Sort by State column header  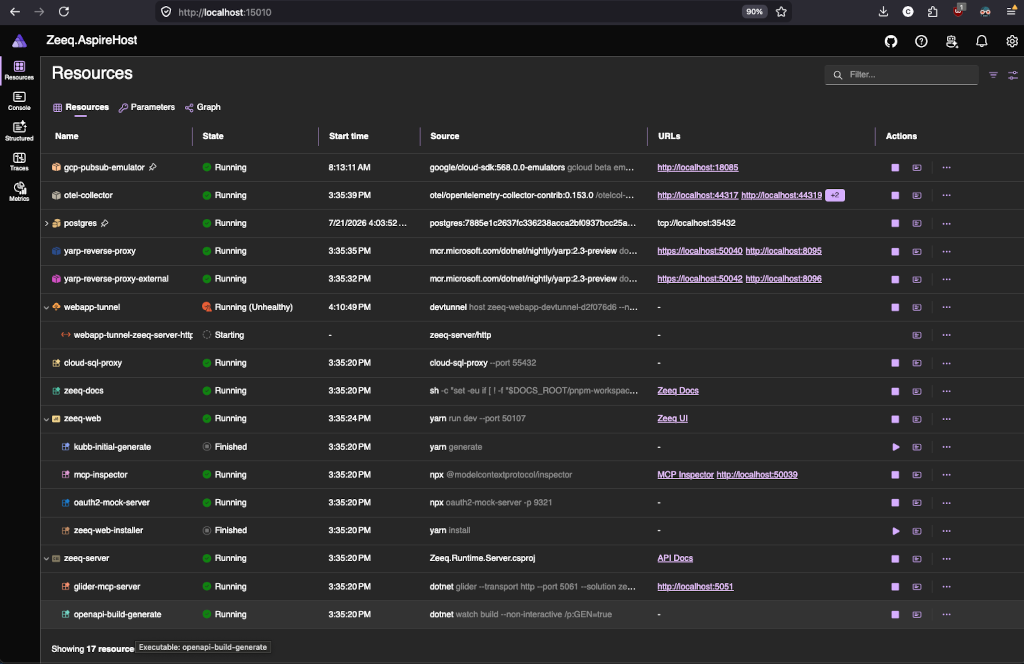pos(213,136)
